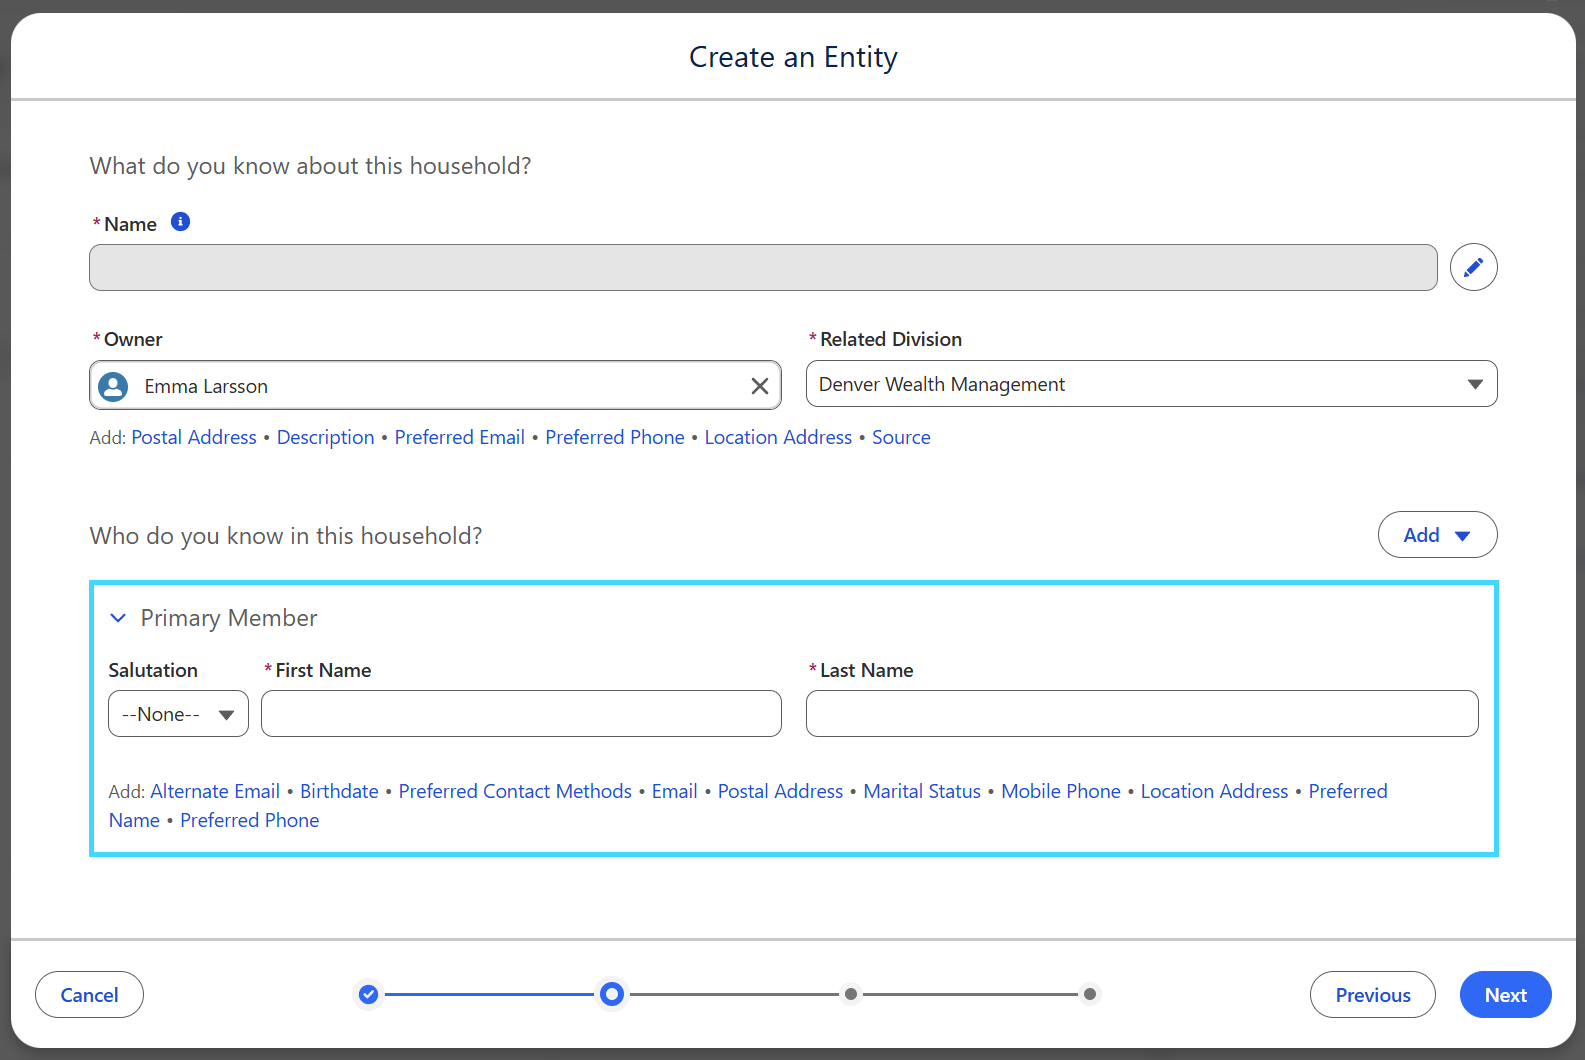Click the First Name input field
This screenshot has width=1585, height=1060.
[x=521, y=714]
